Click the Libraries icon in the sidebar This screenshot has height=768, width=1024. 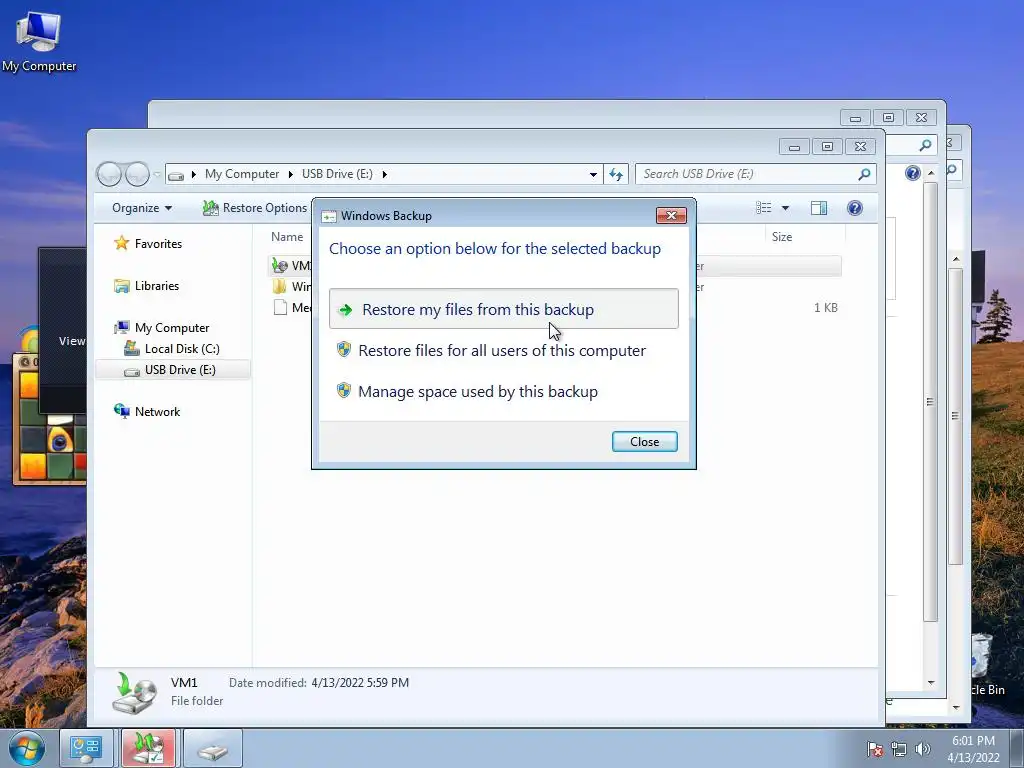[x=121, y=286]
